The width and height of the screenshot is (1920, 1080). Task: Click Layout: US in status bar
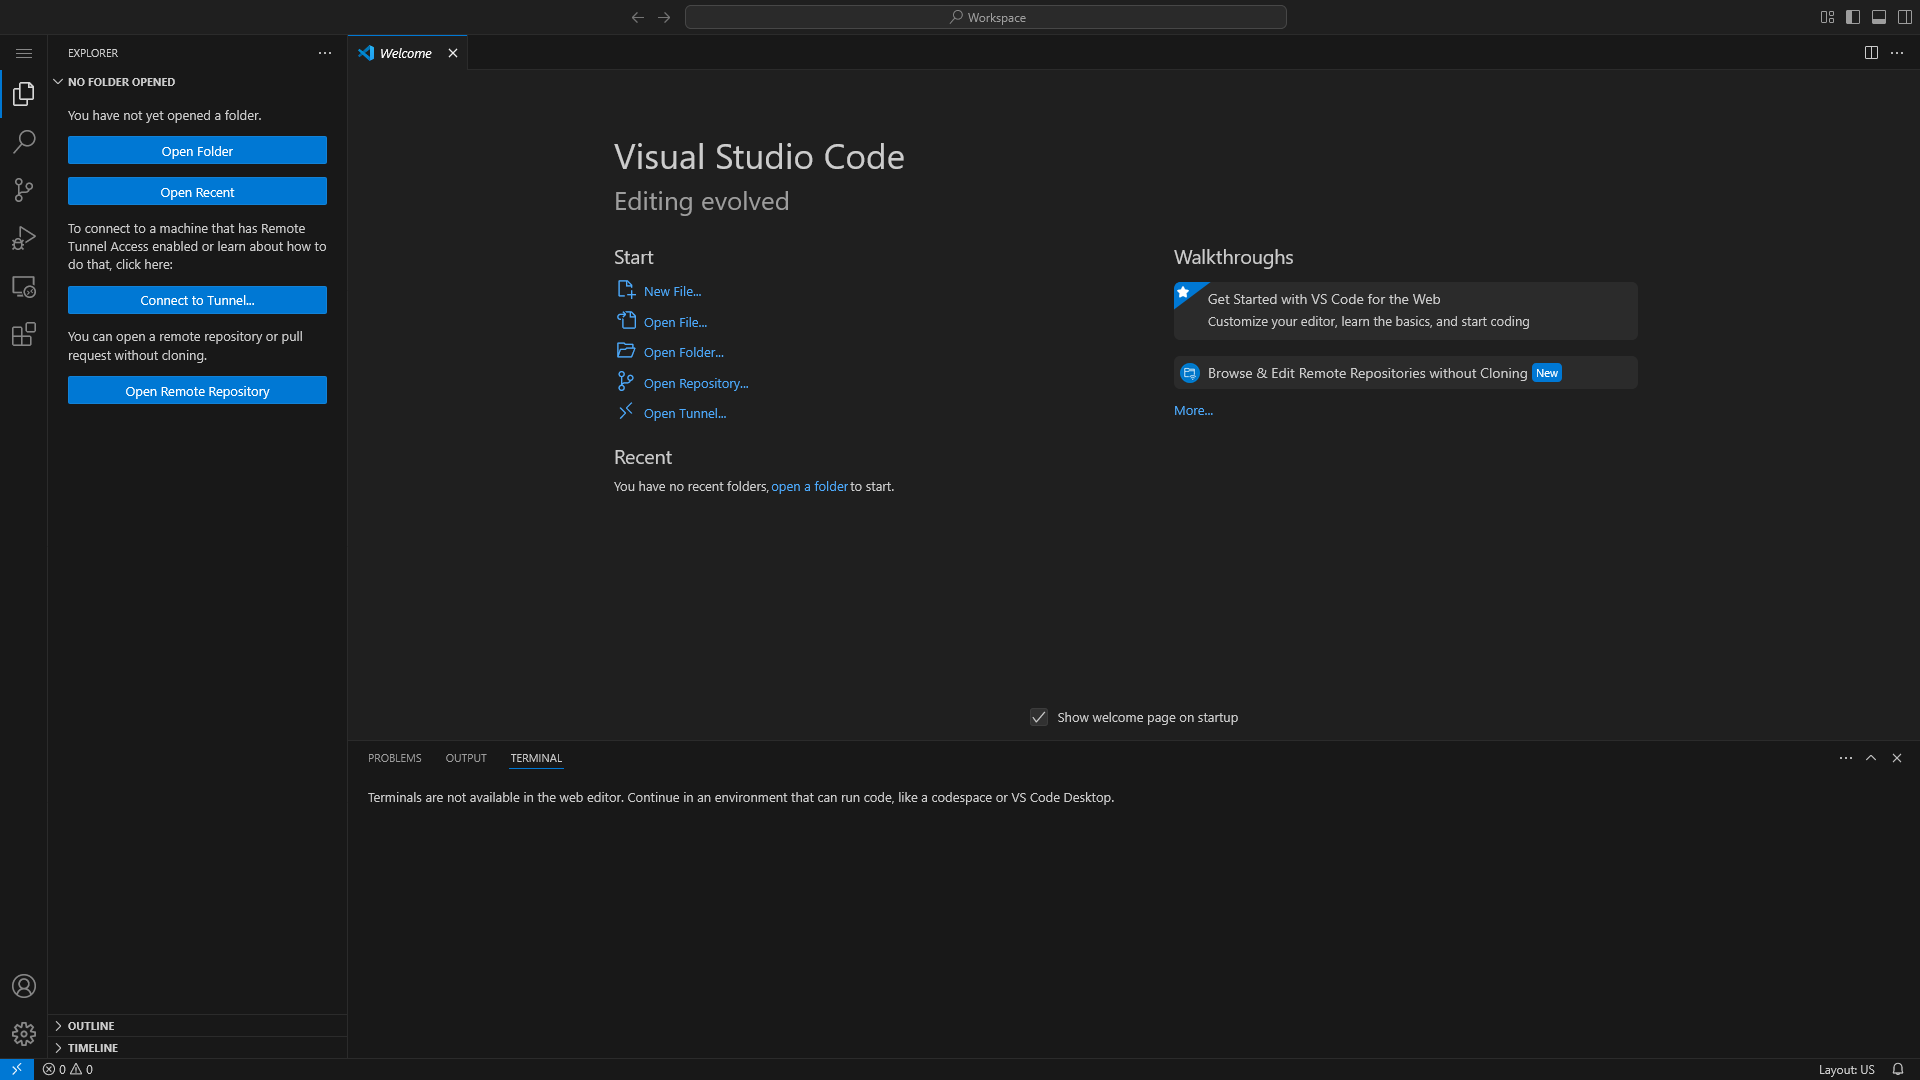click(x=1847, y=1069)
